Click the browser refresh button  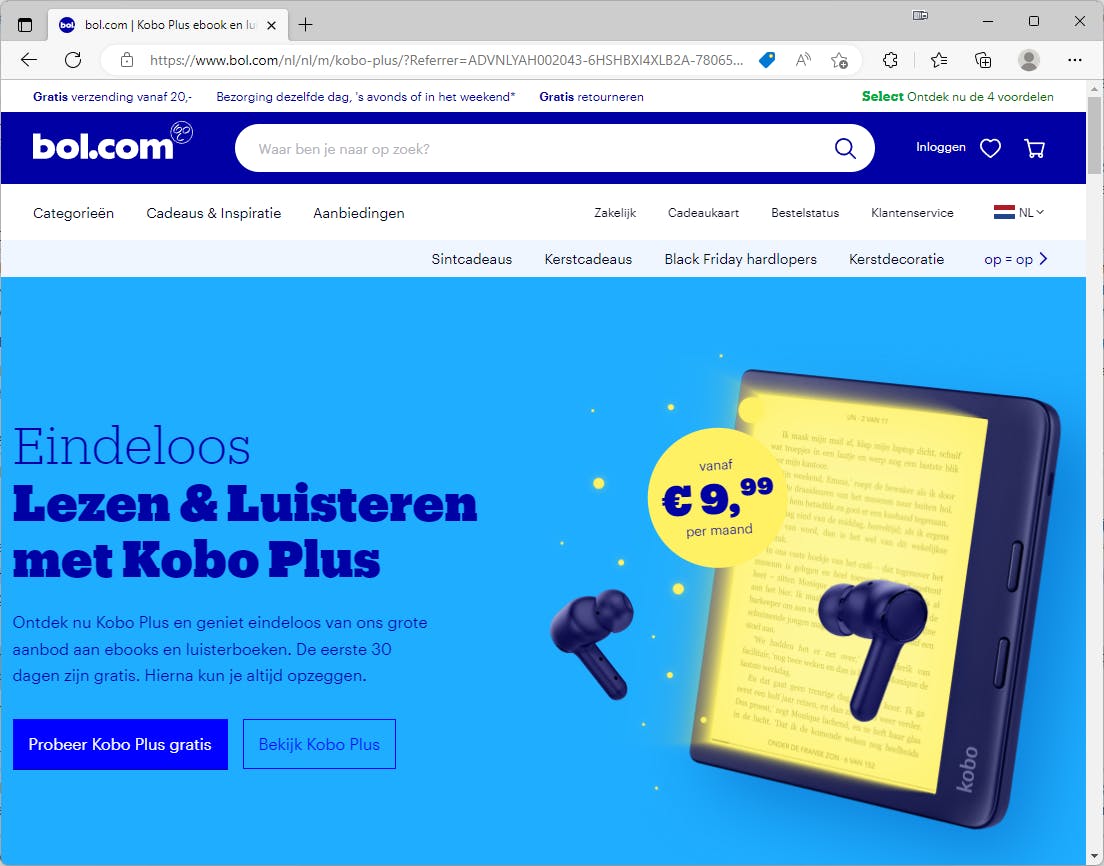(73, 60)
